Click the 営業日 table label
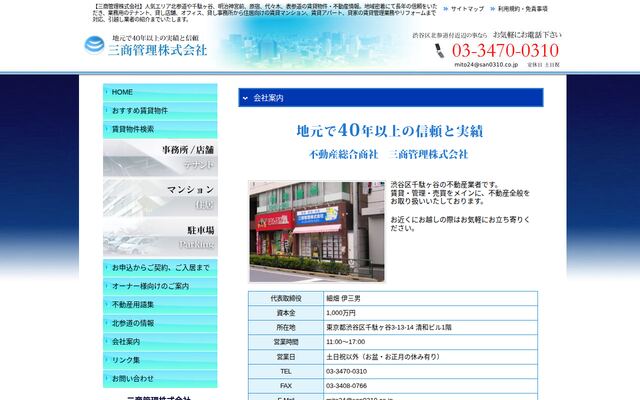Screen dimensions: 640x400 point(286,357)
